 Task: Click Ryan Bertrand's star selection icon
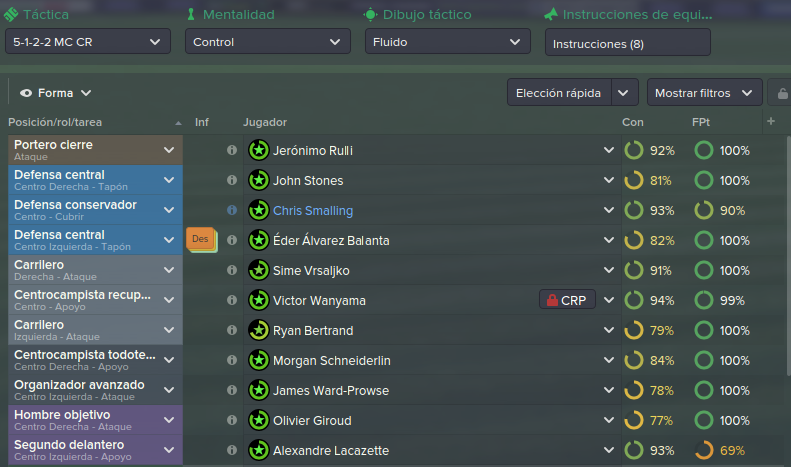[x=259, y=330]
